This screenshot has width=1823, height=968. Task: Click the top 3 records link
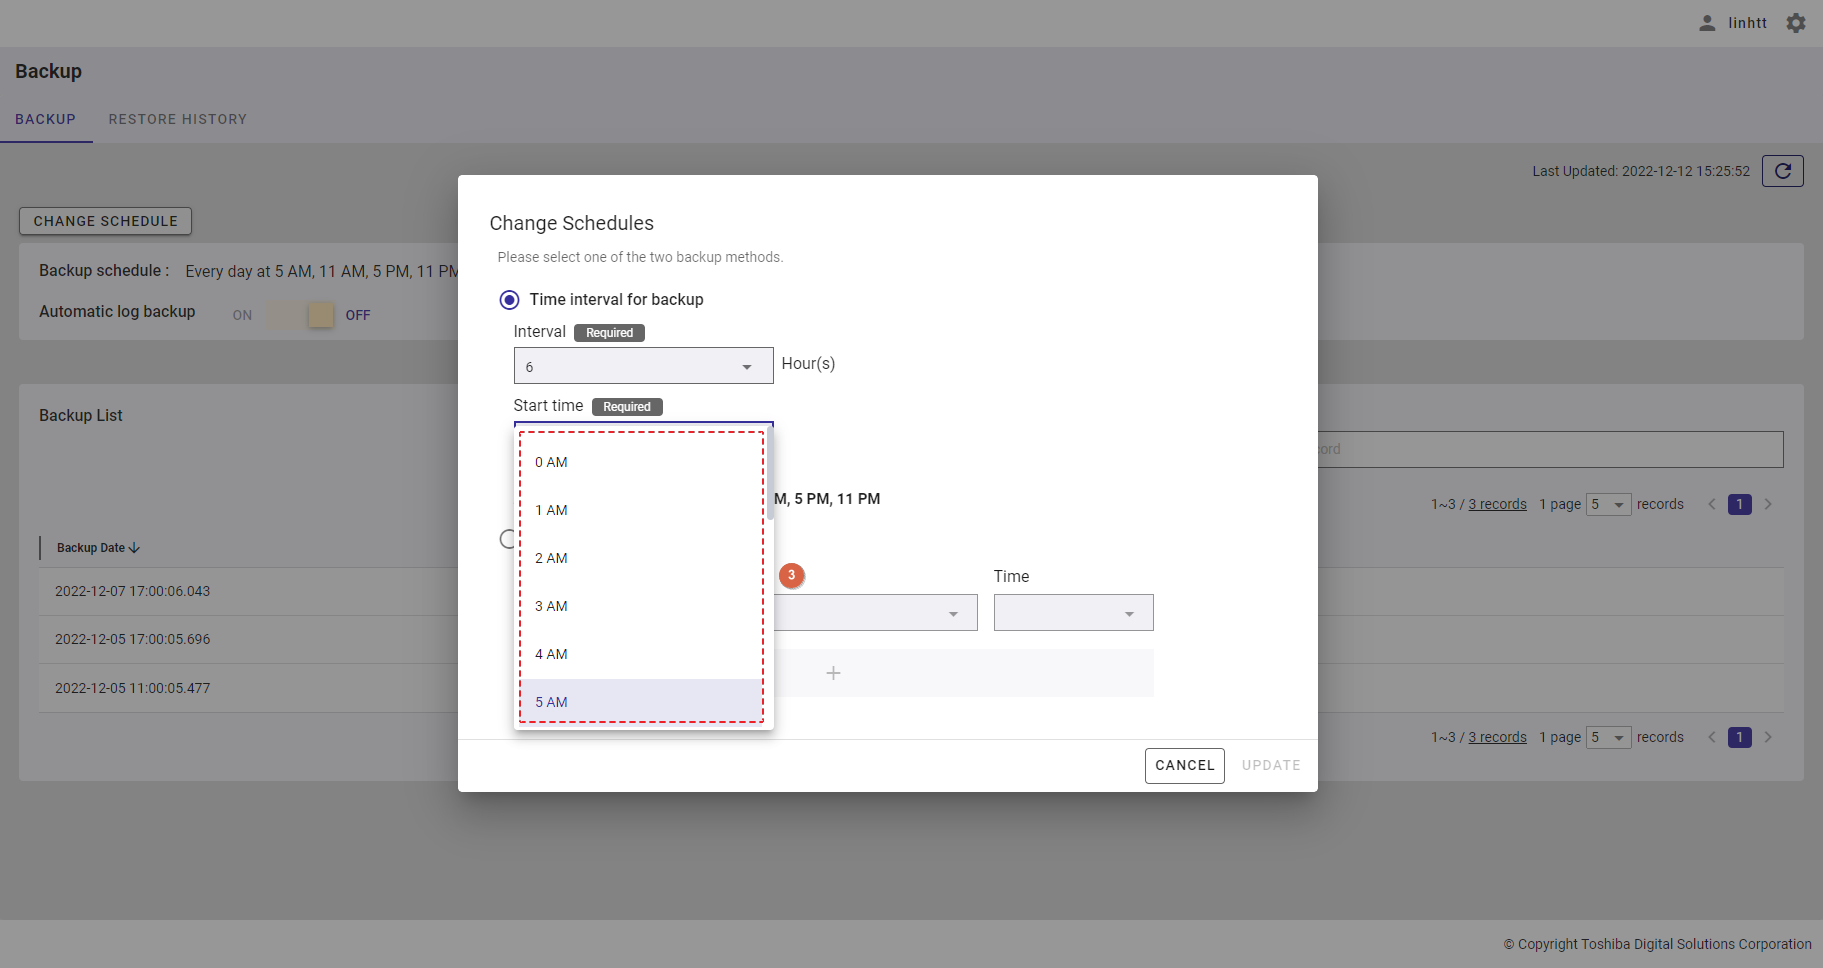[x=1497, y=504]
